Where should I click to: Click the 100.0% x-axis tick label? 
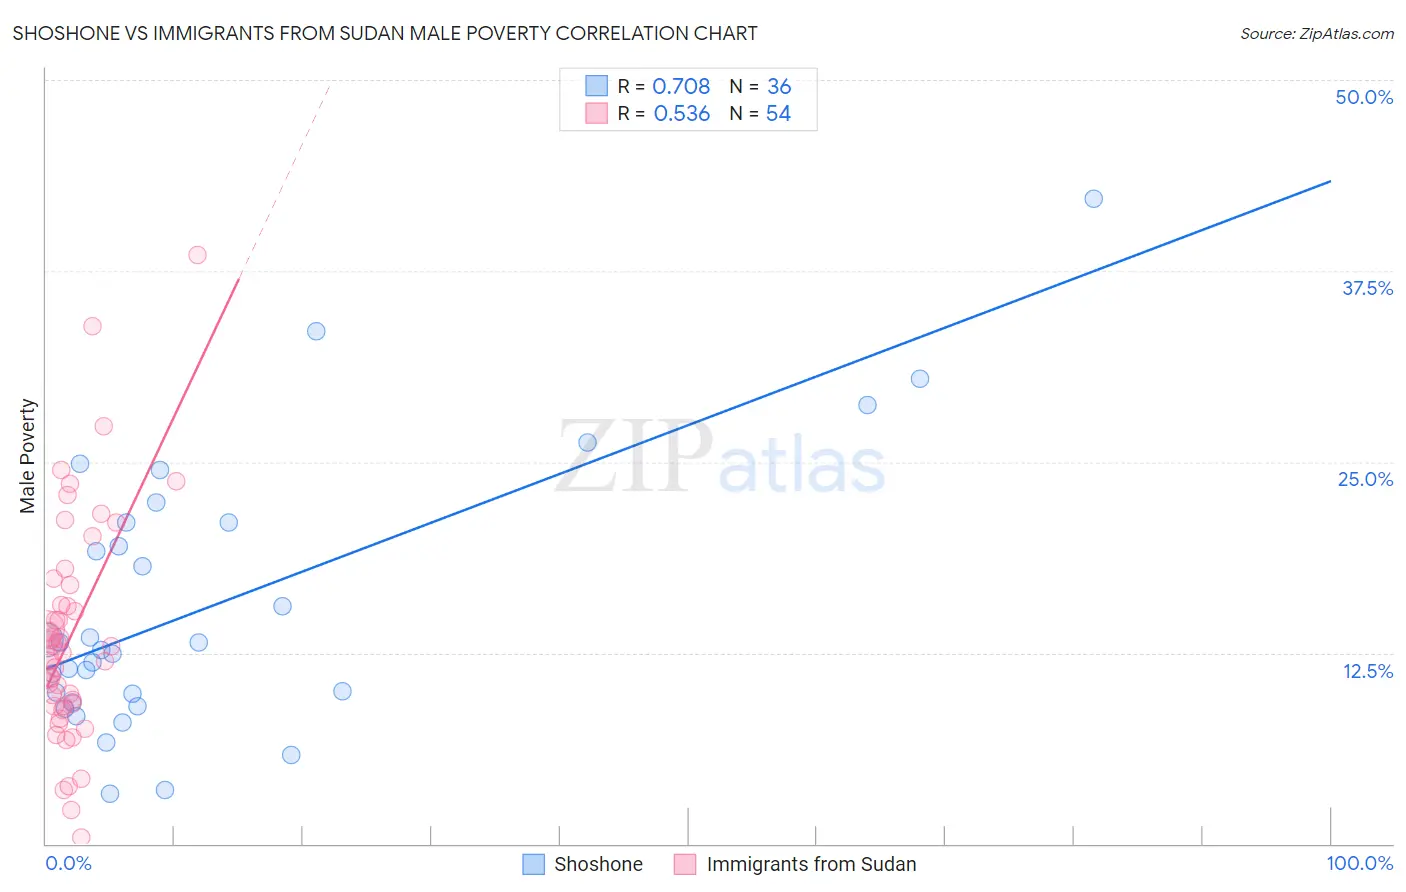click(x=1359, y=863)
